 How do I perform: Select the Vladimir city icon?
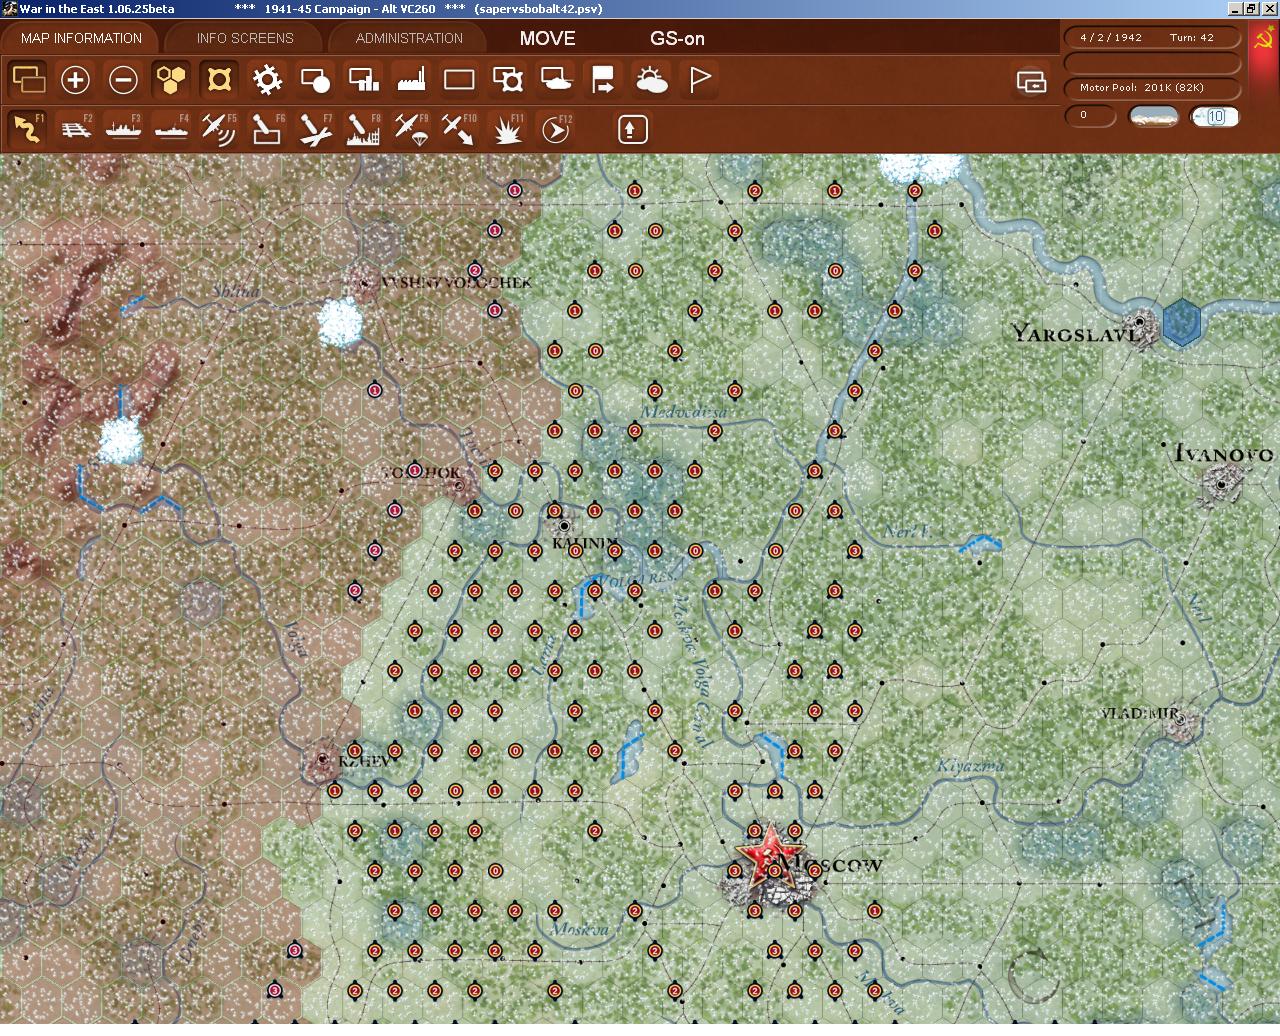[x=1184, y=722]
